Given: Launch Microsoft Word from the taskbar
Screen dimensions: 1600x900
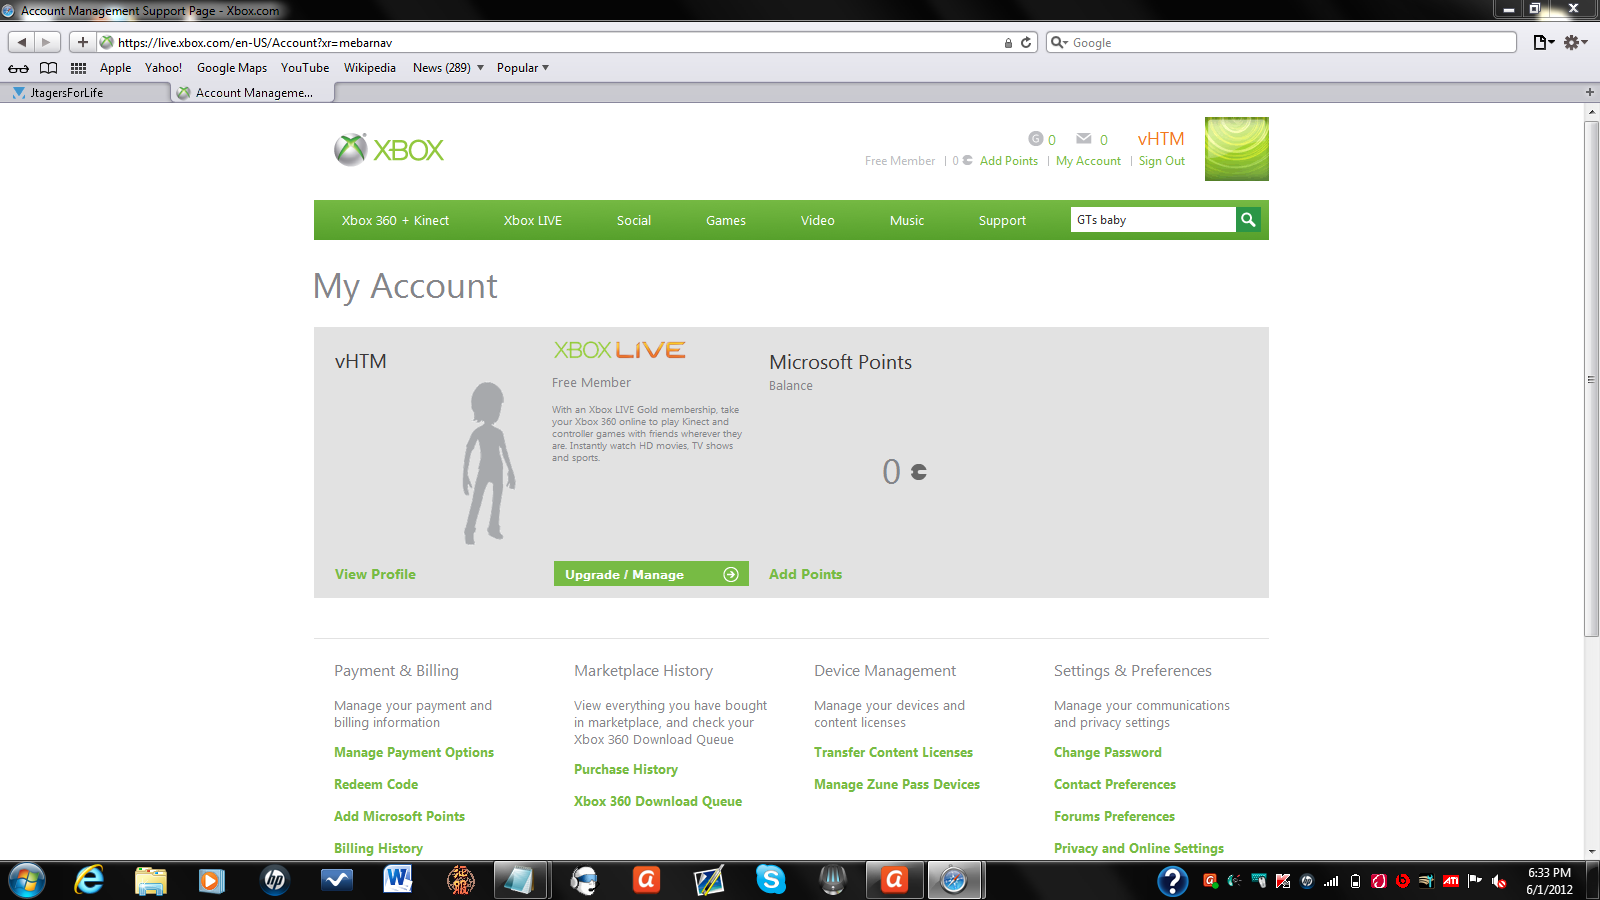Looking at the screenshot, I should [397, 880].
